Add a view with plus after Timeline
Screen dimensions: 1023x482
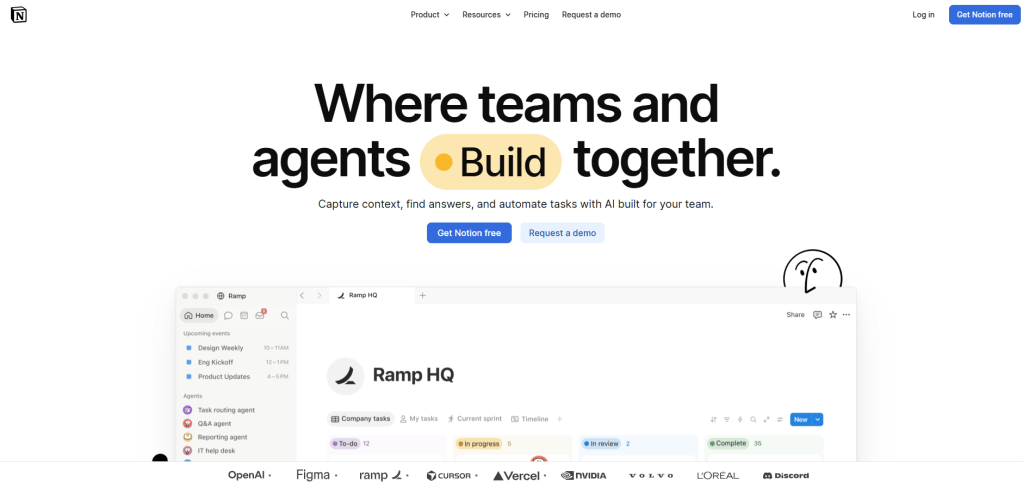[x=559, y=419]
